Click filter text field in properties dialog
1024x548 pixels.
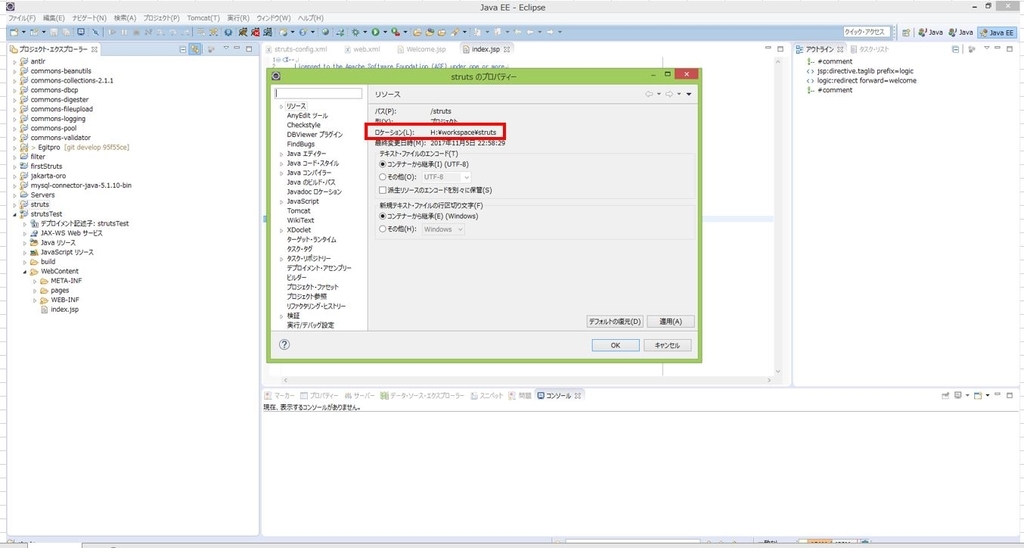319,94
